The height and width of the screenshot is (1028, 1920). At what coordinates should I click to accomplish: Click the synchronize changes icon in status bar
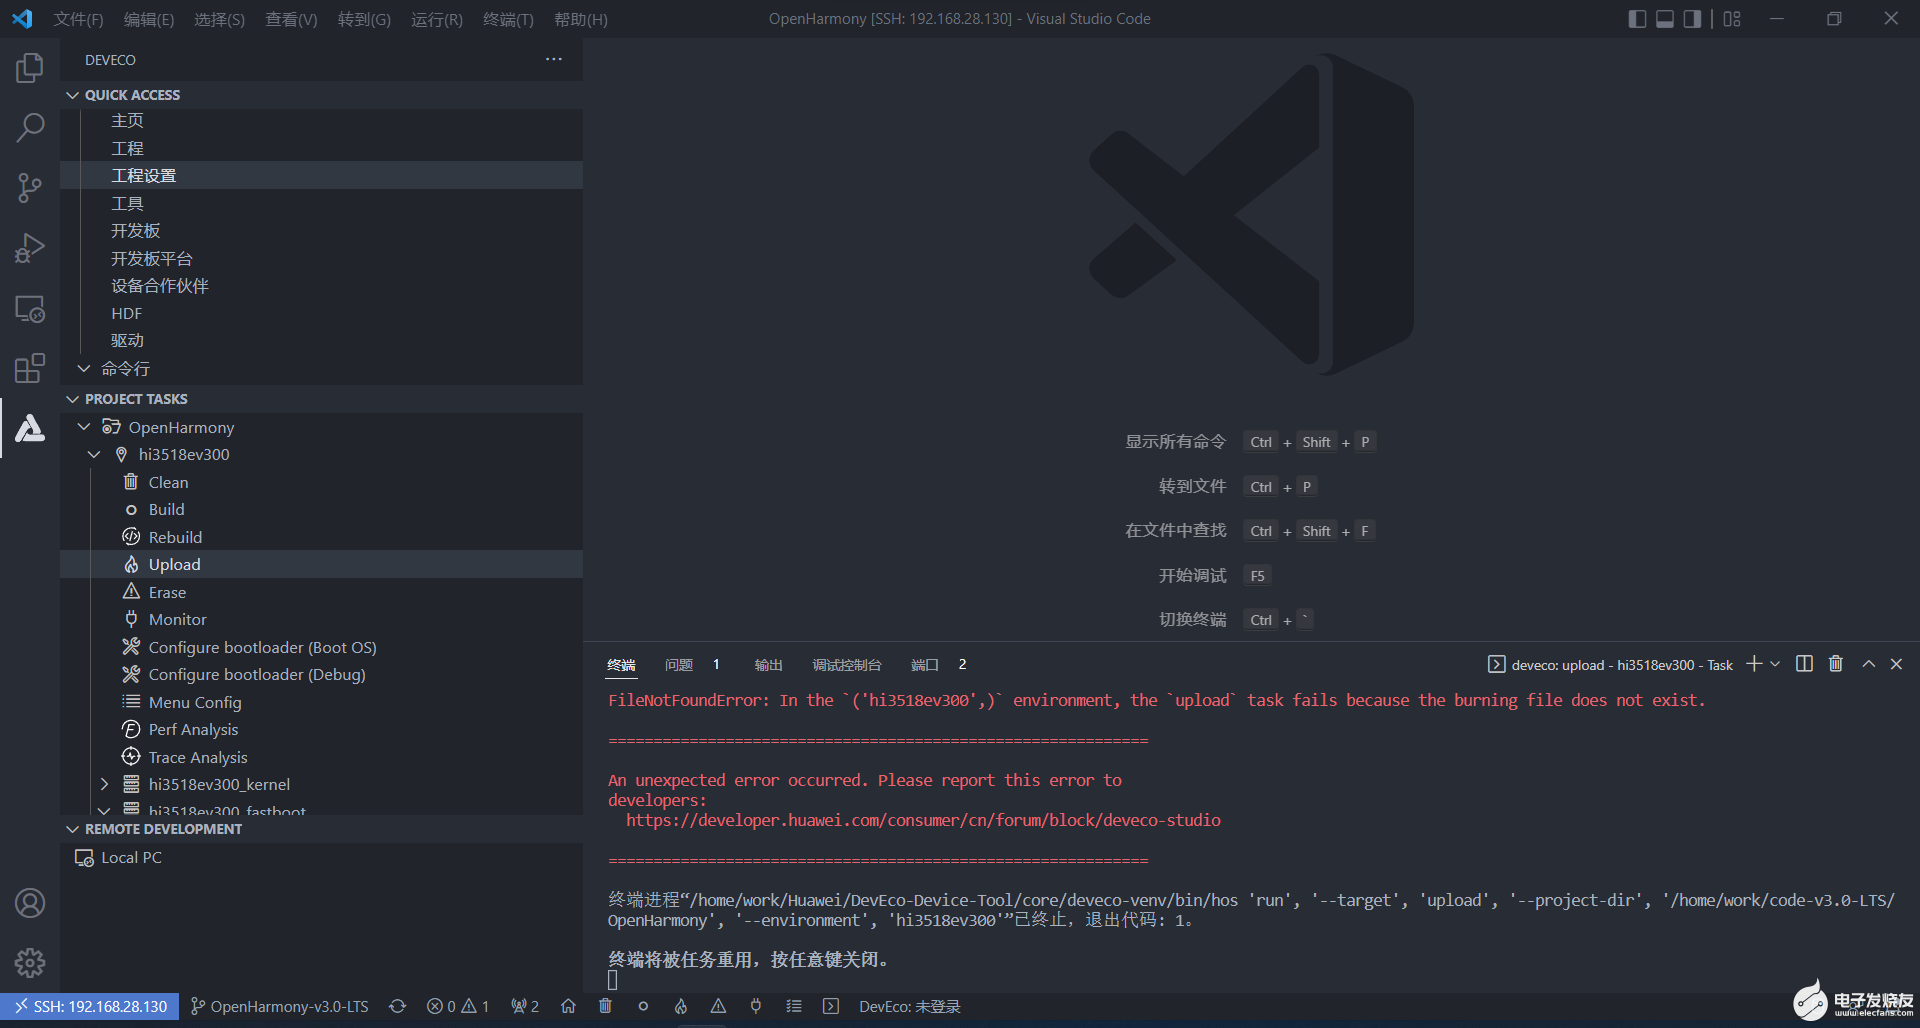coord(397,1006)
